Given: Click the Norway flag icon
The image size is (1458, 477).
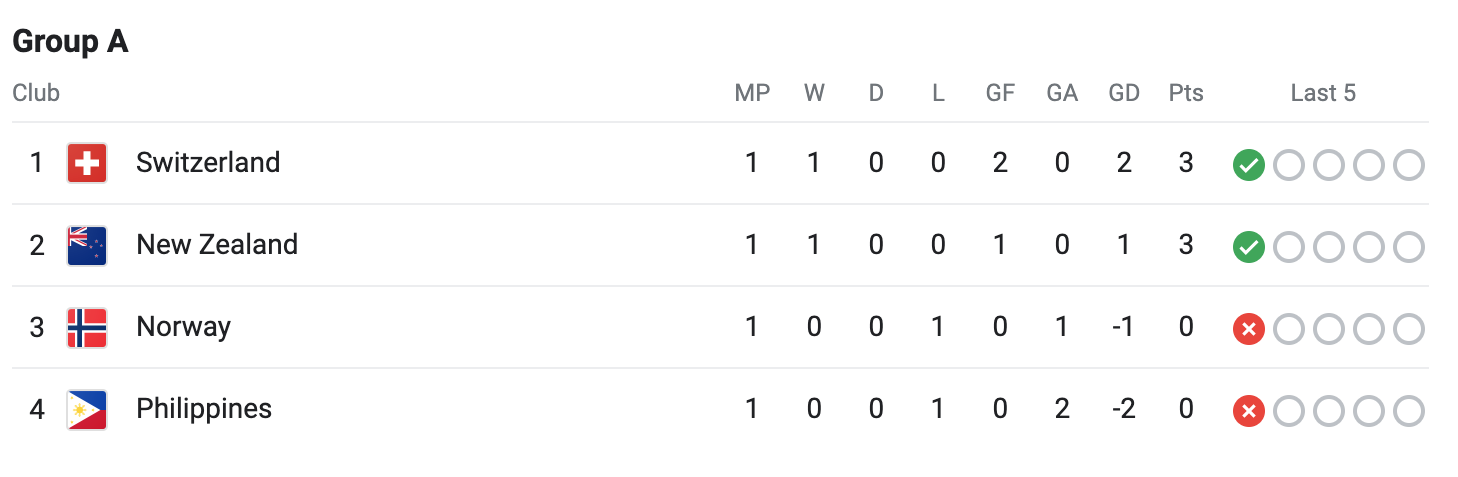Looking at the screenshot, I should pyautogui.click(x=87, y=327).
